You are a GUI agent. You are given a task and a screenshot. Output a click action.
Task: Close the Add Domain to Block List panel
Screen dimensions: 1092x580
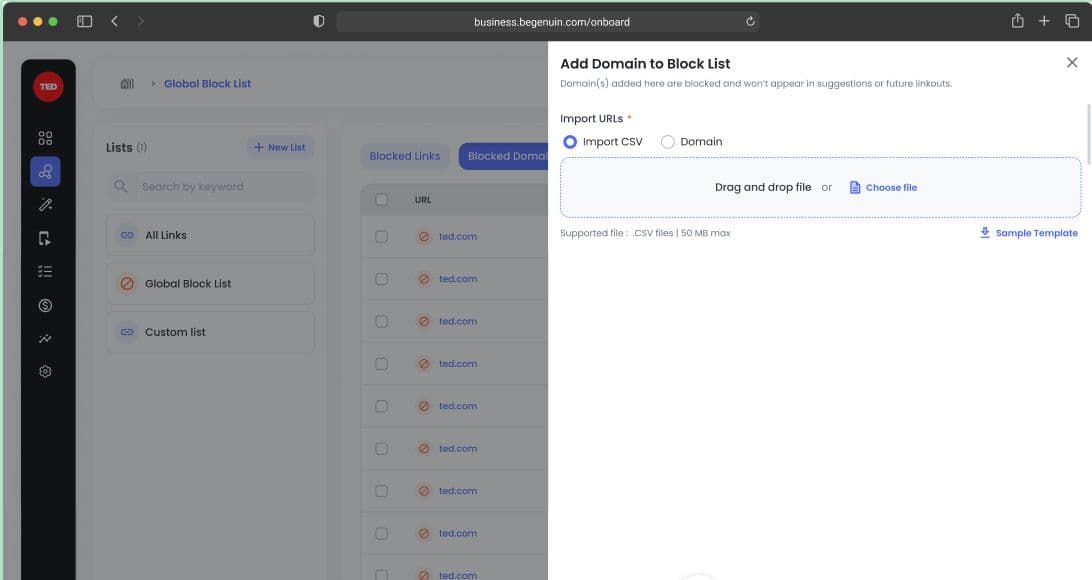1072,63
